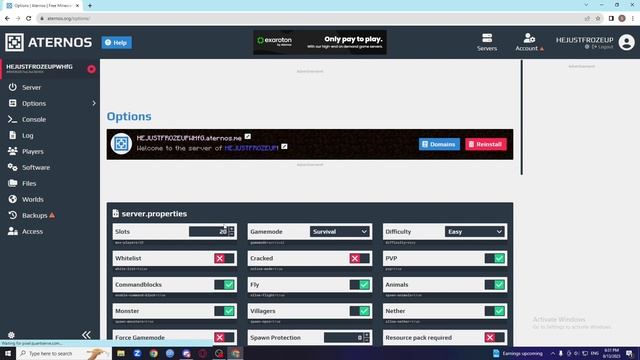The width and height of the screenshot is (640, 360).
Task: Toggle the Fly switch
Action: pyautogui.click(x=360, y=284)
